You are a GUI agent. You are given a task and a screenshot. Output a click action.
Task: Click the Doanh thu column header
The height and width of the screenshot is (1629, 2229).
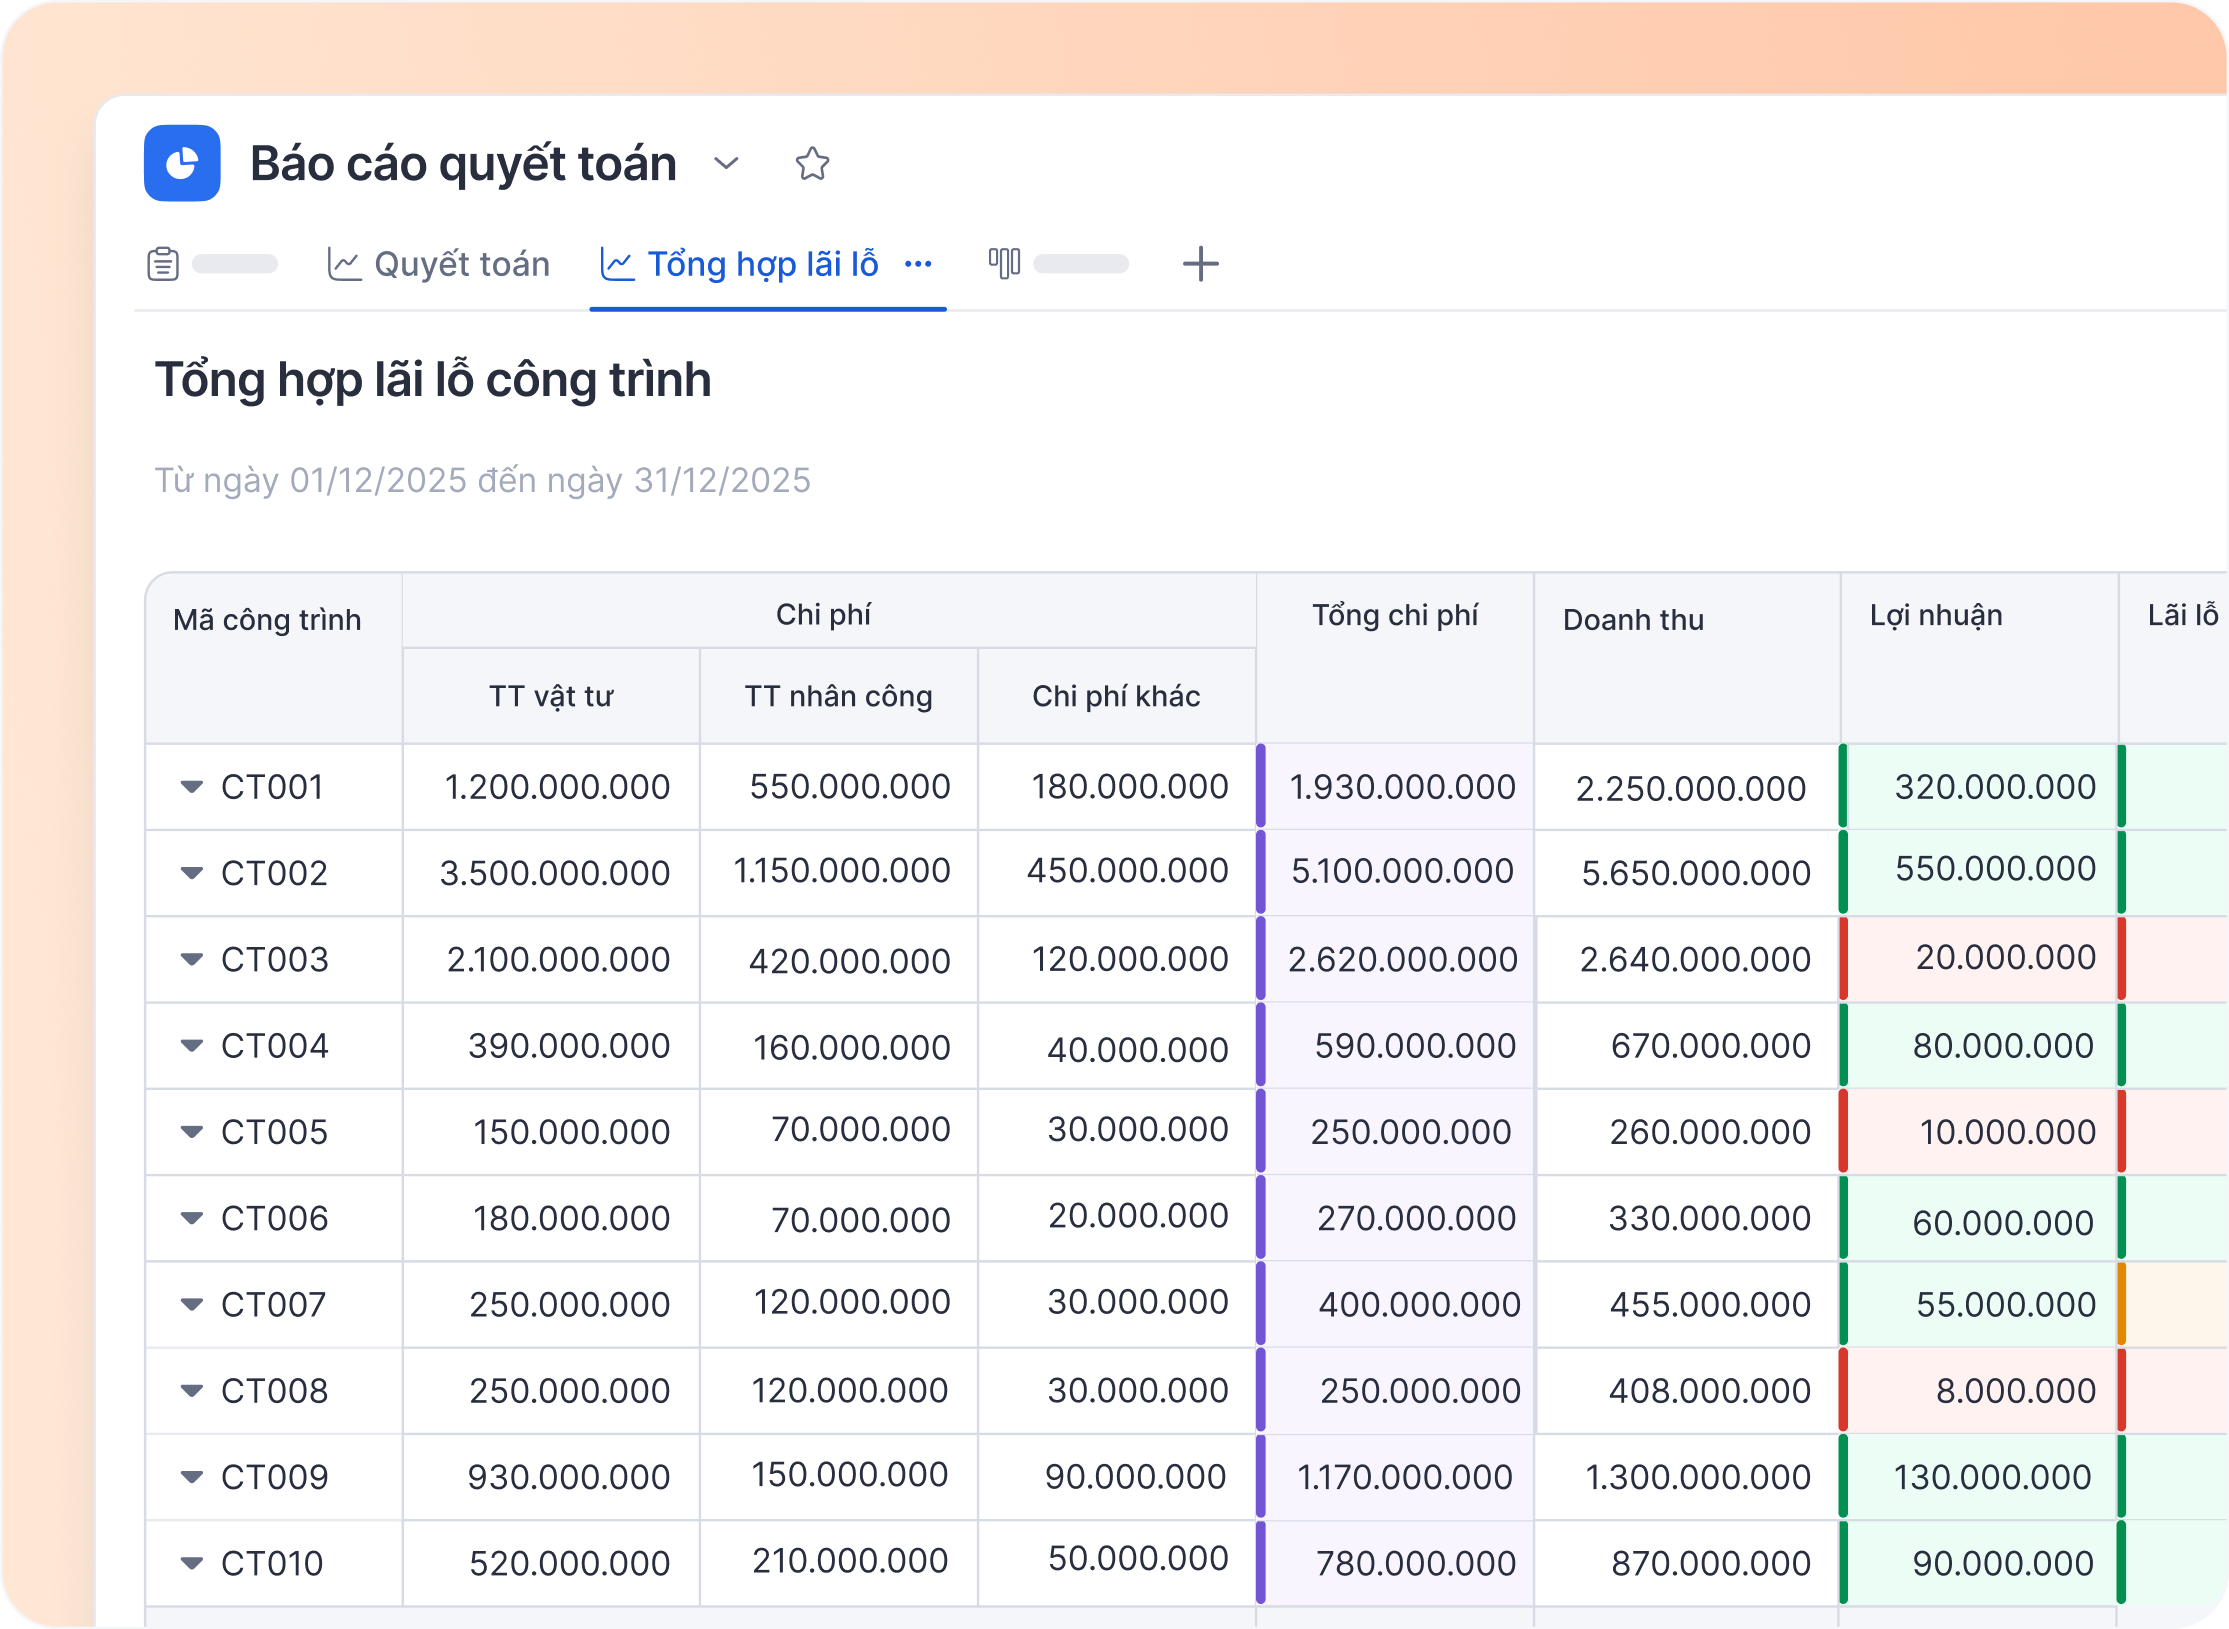click(x=1633, y=620)
